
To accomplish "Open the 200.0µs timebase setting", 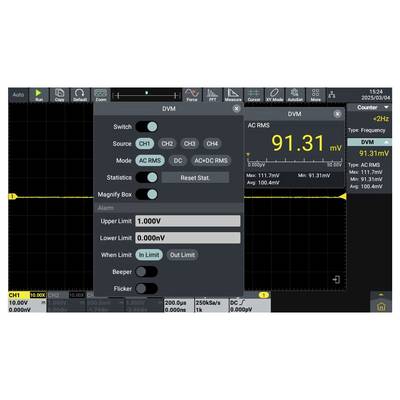I will pos(179,306).
